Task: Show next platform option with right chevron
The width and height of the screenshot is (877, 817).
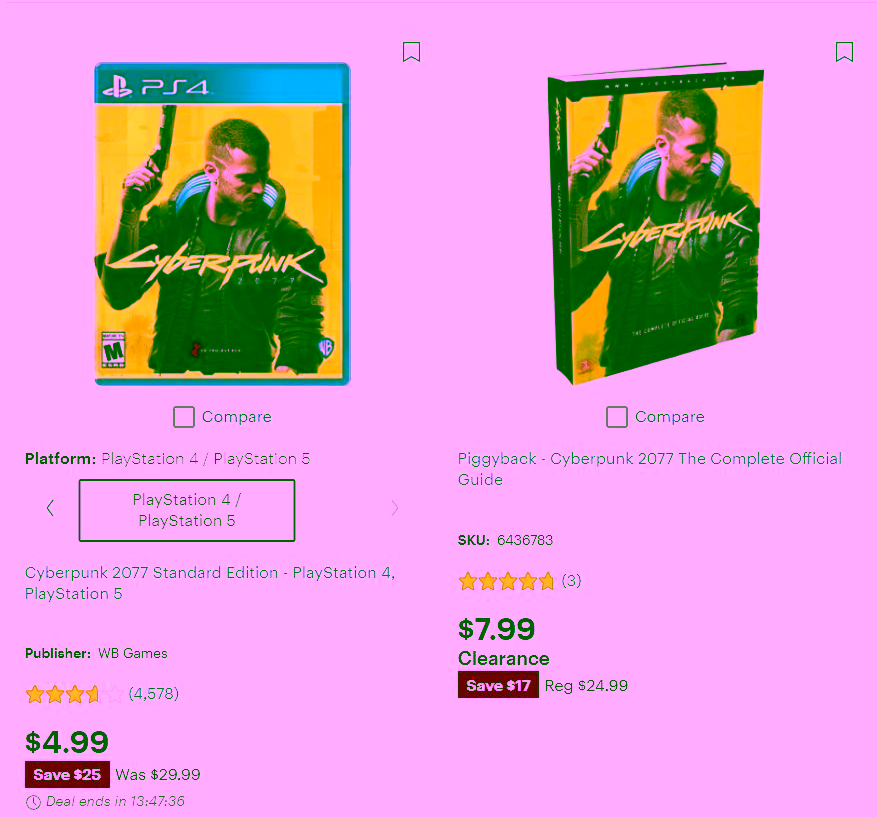Action: [x=395, y=508]
